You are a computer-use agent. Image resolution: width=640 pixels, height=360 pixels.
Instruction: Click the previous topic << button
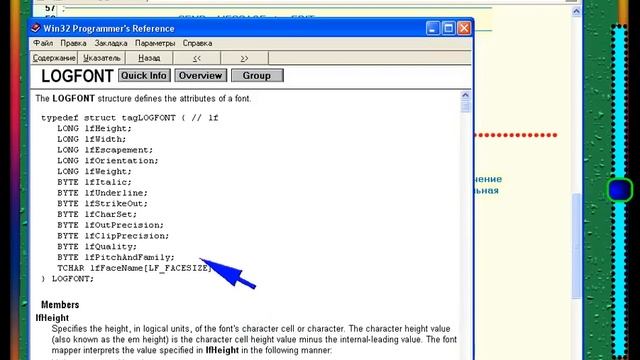click(x=197, y=58)
